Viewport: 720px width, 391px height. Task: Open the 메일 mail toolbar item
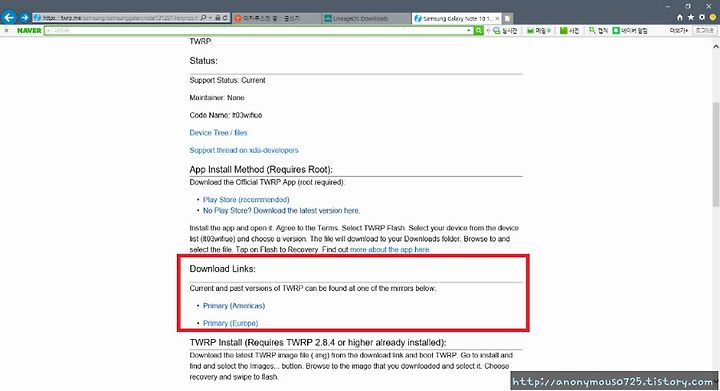[x=539, y=31]
